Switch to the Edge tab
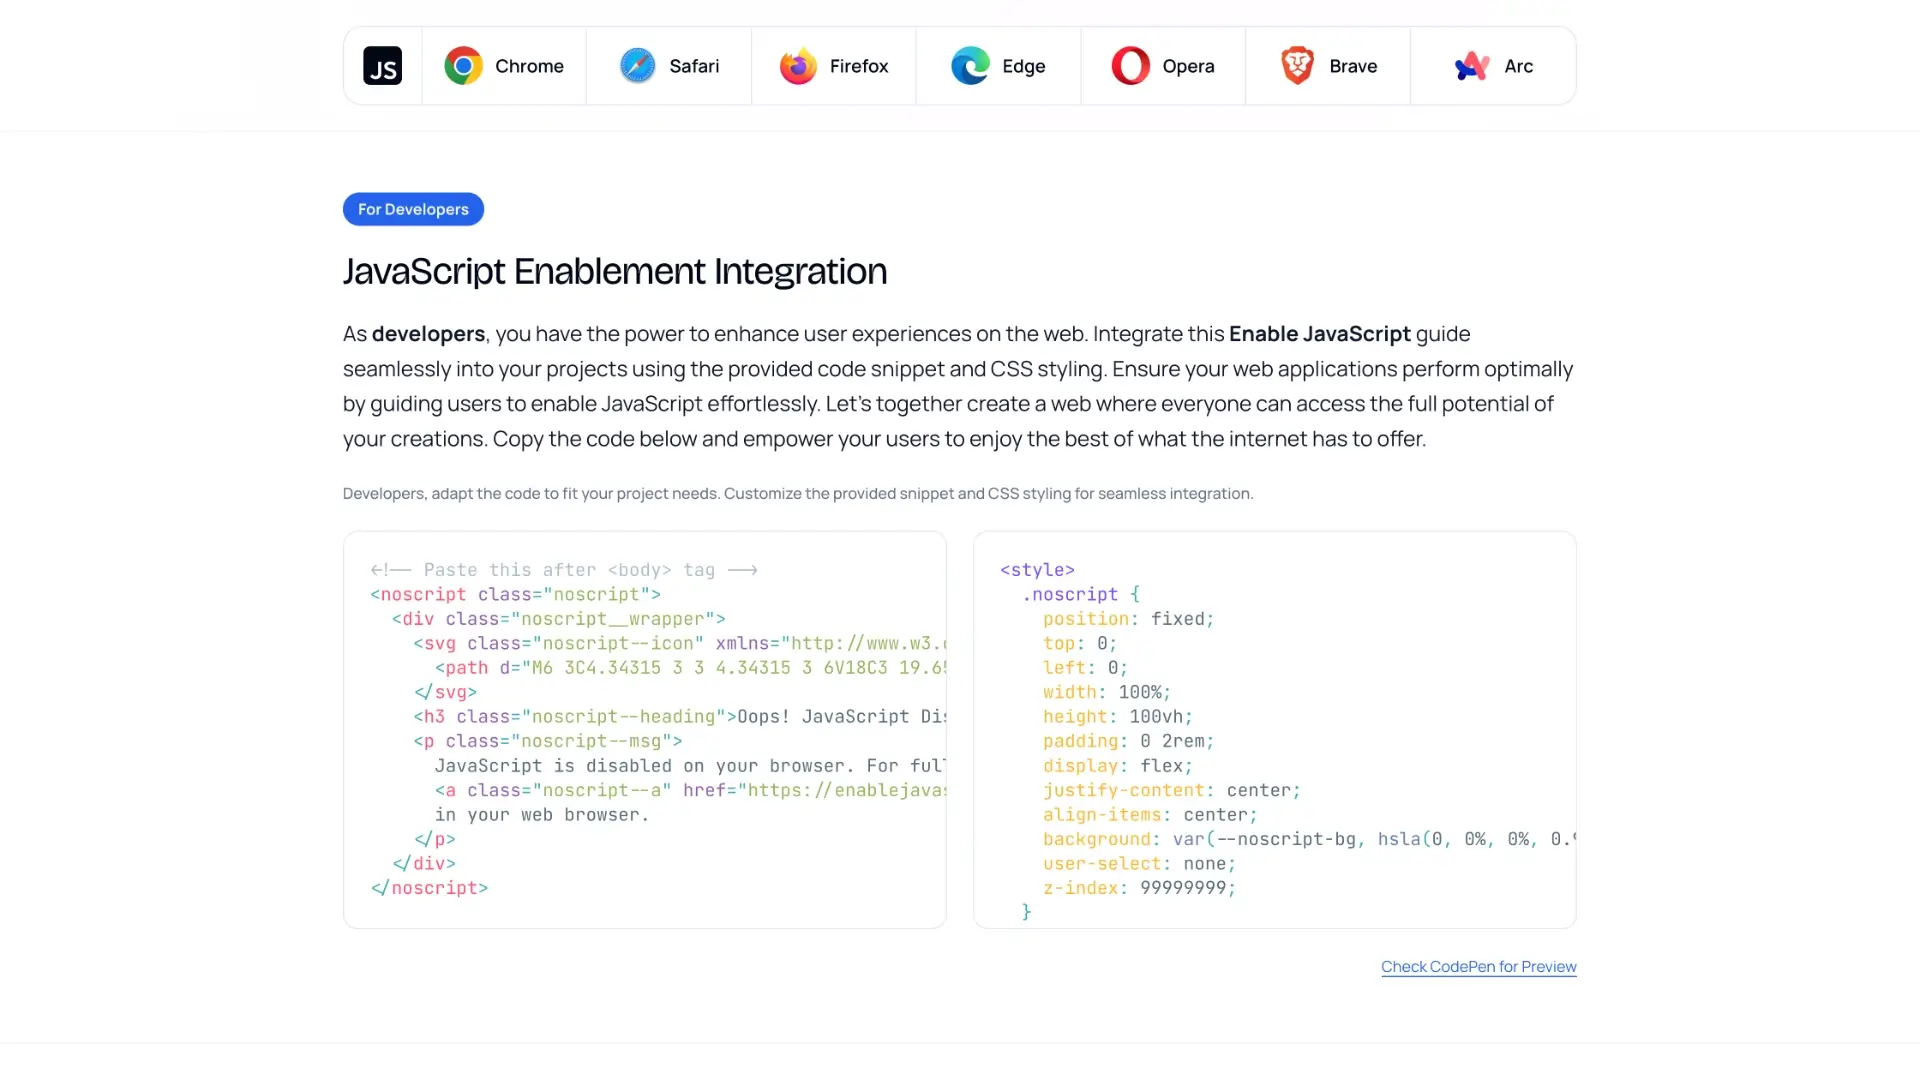Image resolution: width=1920 pixels, height=1080 pixels. point(999,65)
